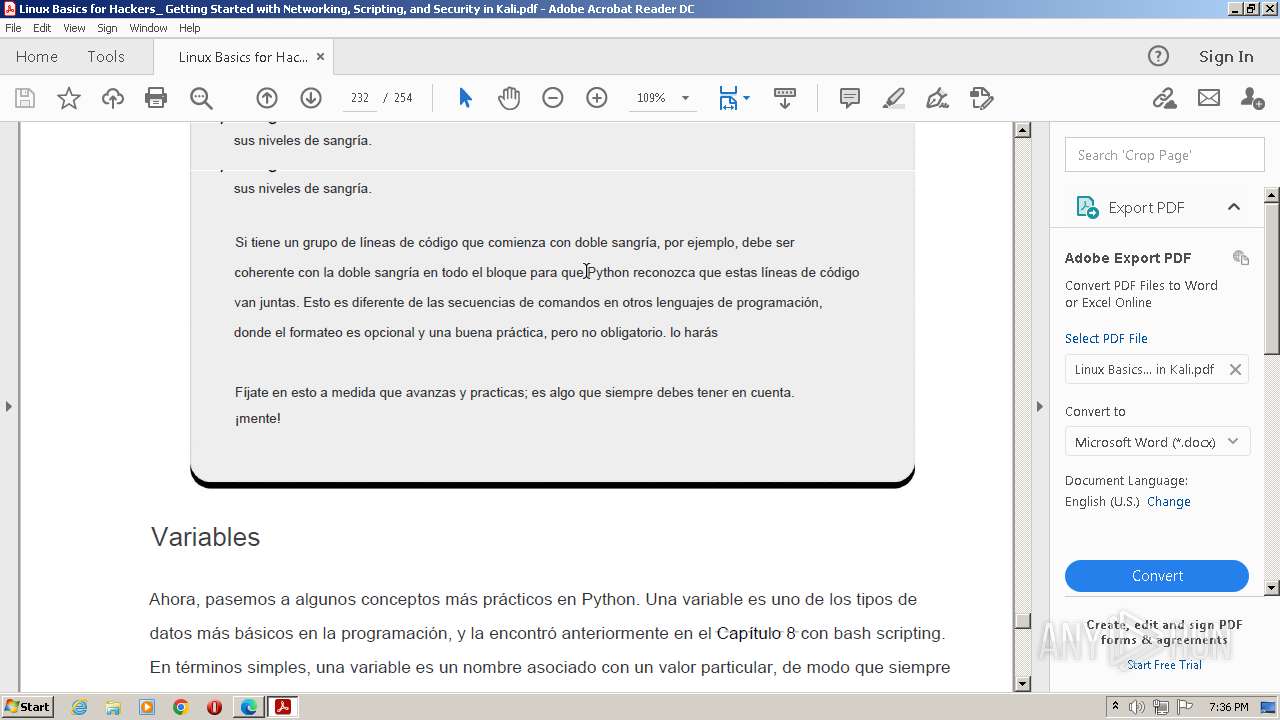Bookmark this file with the star icon

pyautogui.click(x=69, y=98)
